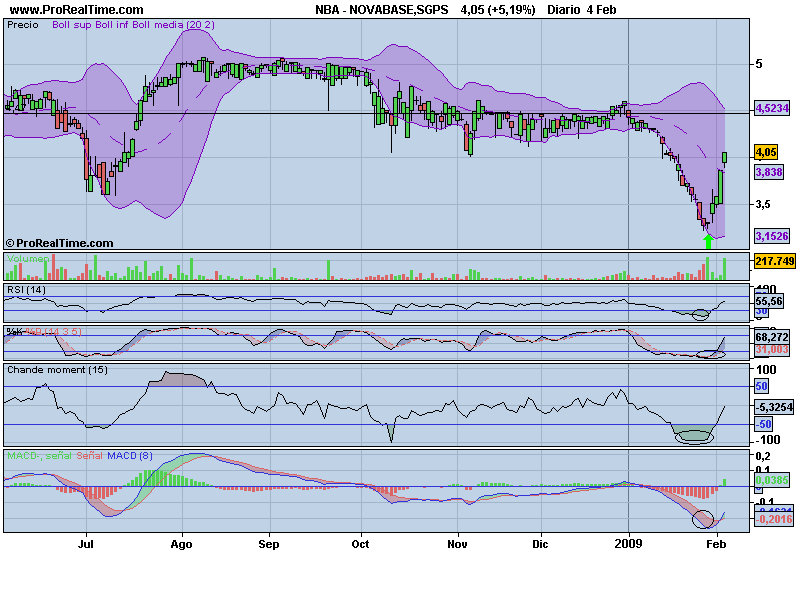Click the orange 4,05 current price tag
This screenshot has height=600, width=800.
[x=766, y=152]
